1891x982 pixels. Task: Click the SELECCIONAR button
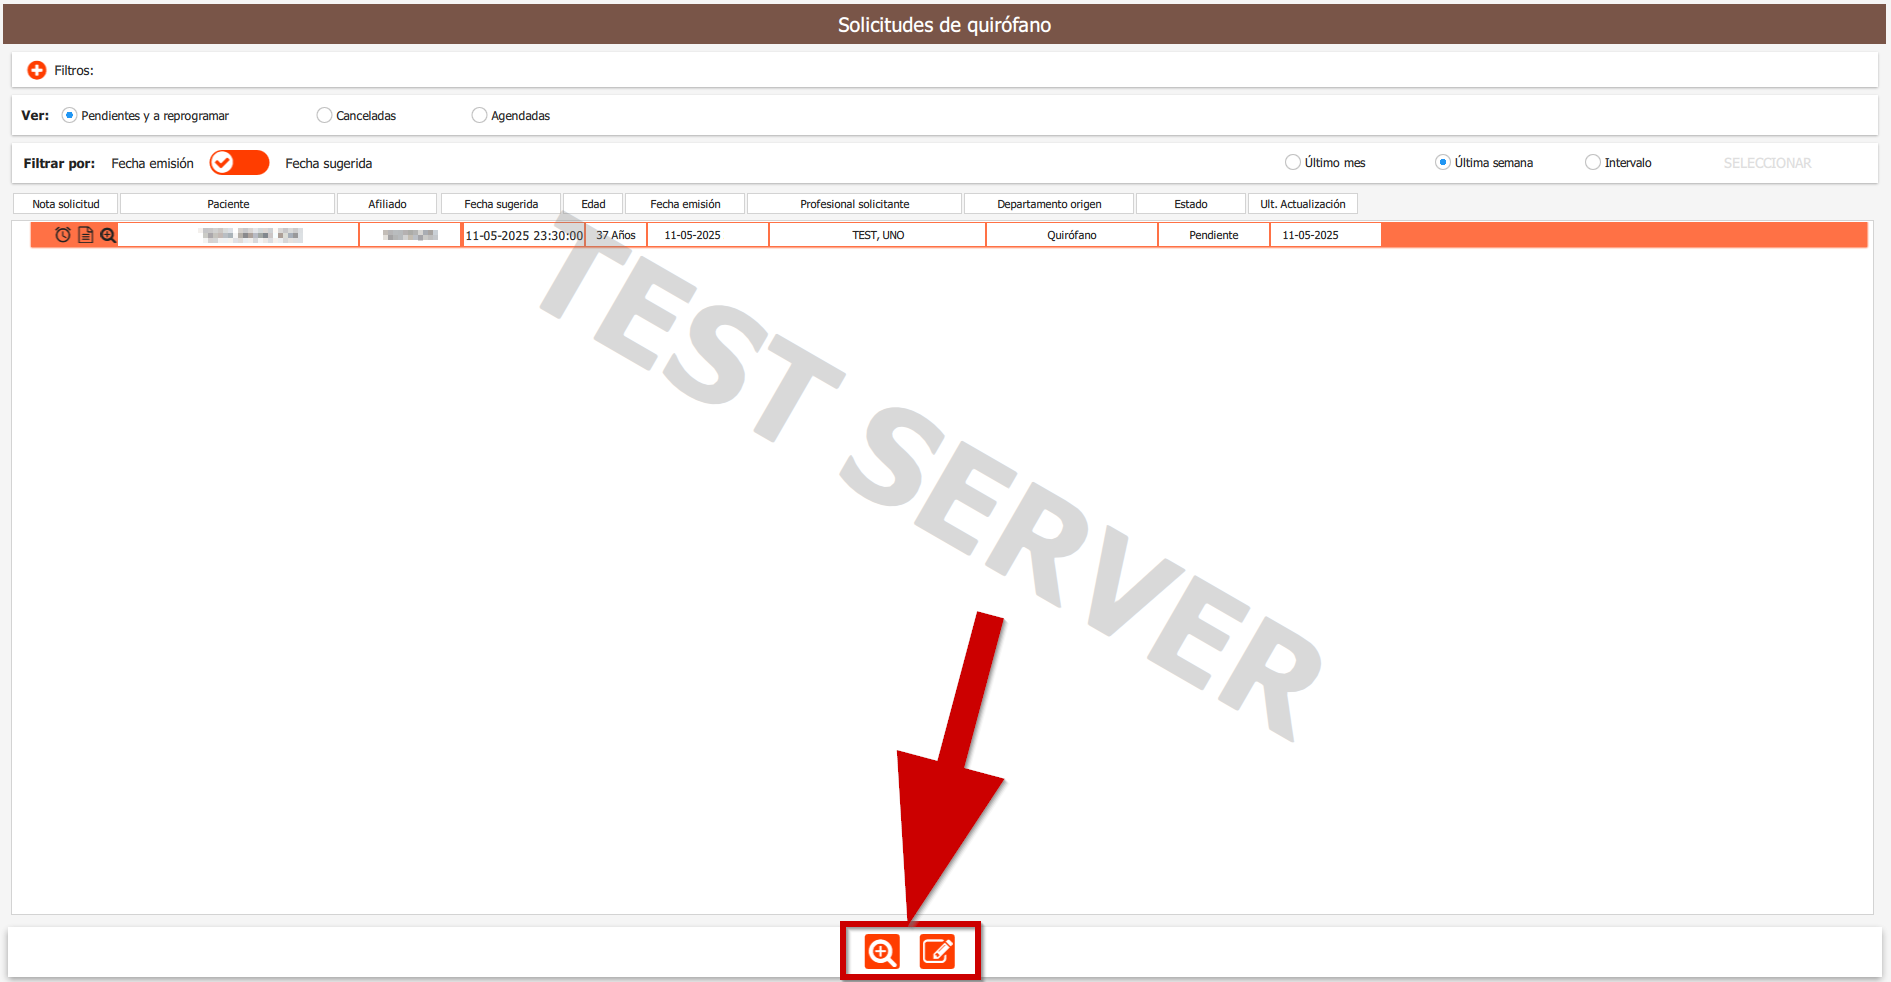point(1767,163)
